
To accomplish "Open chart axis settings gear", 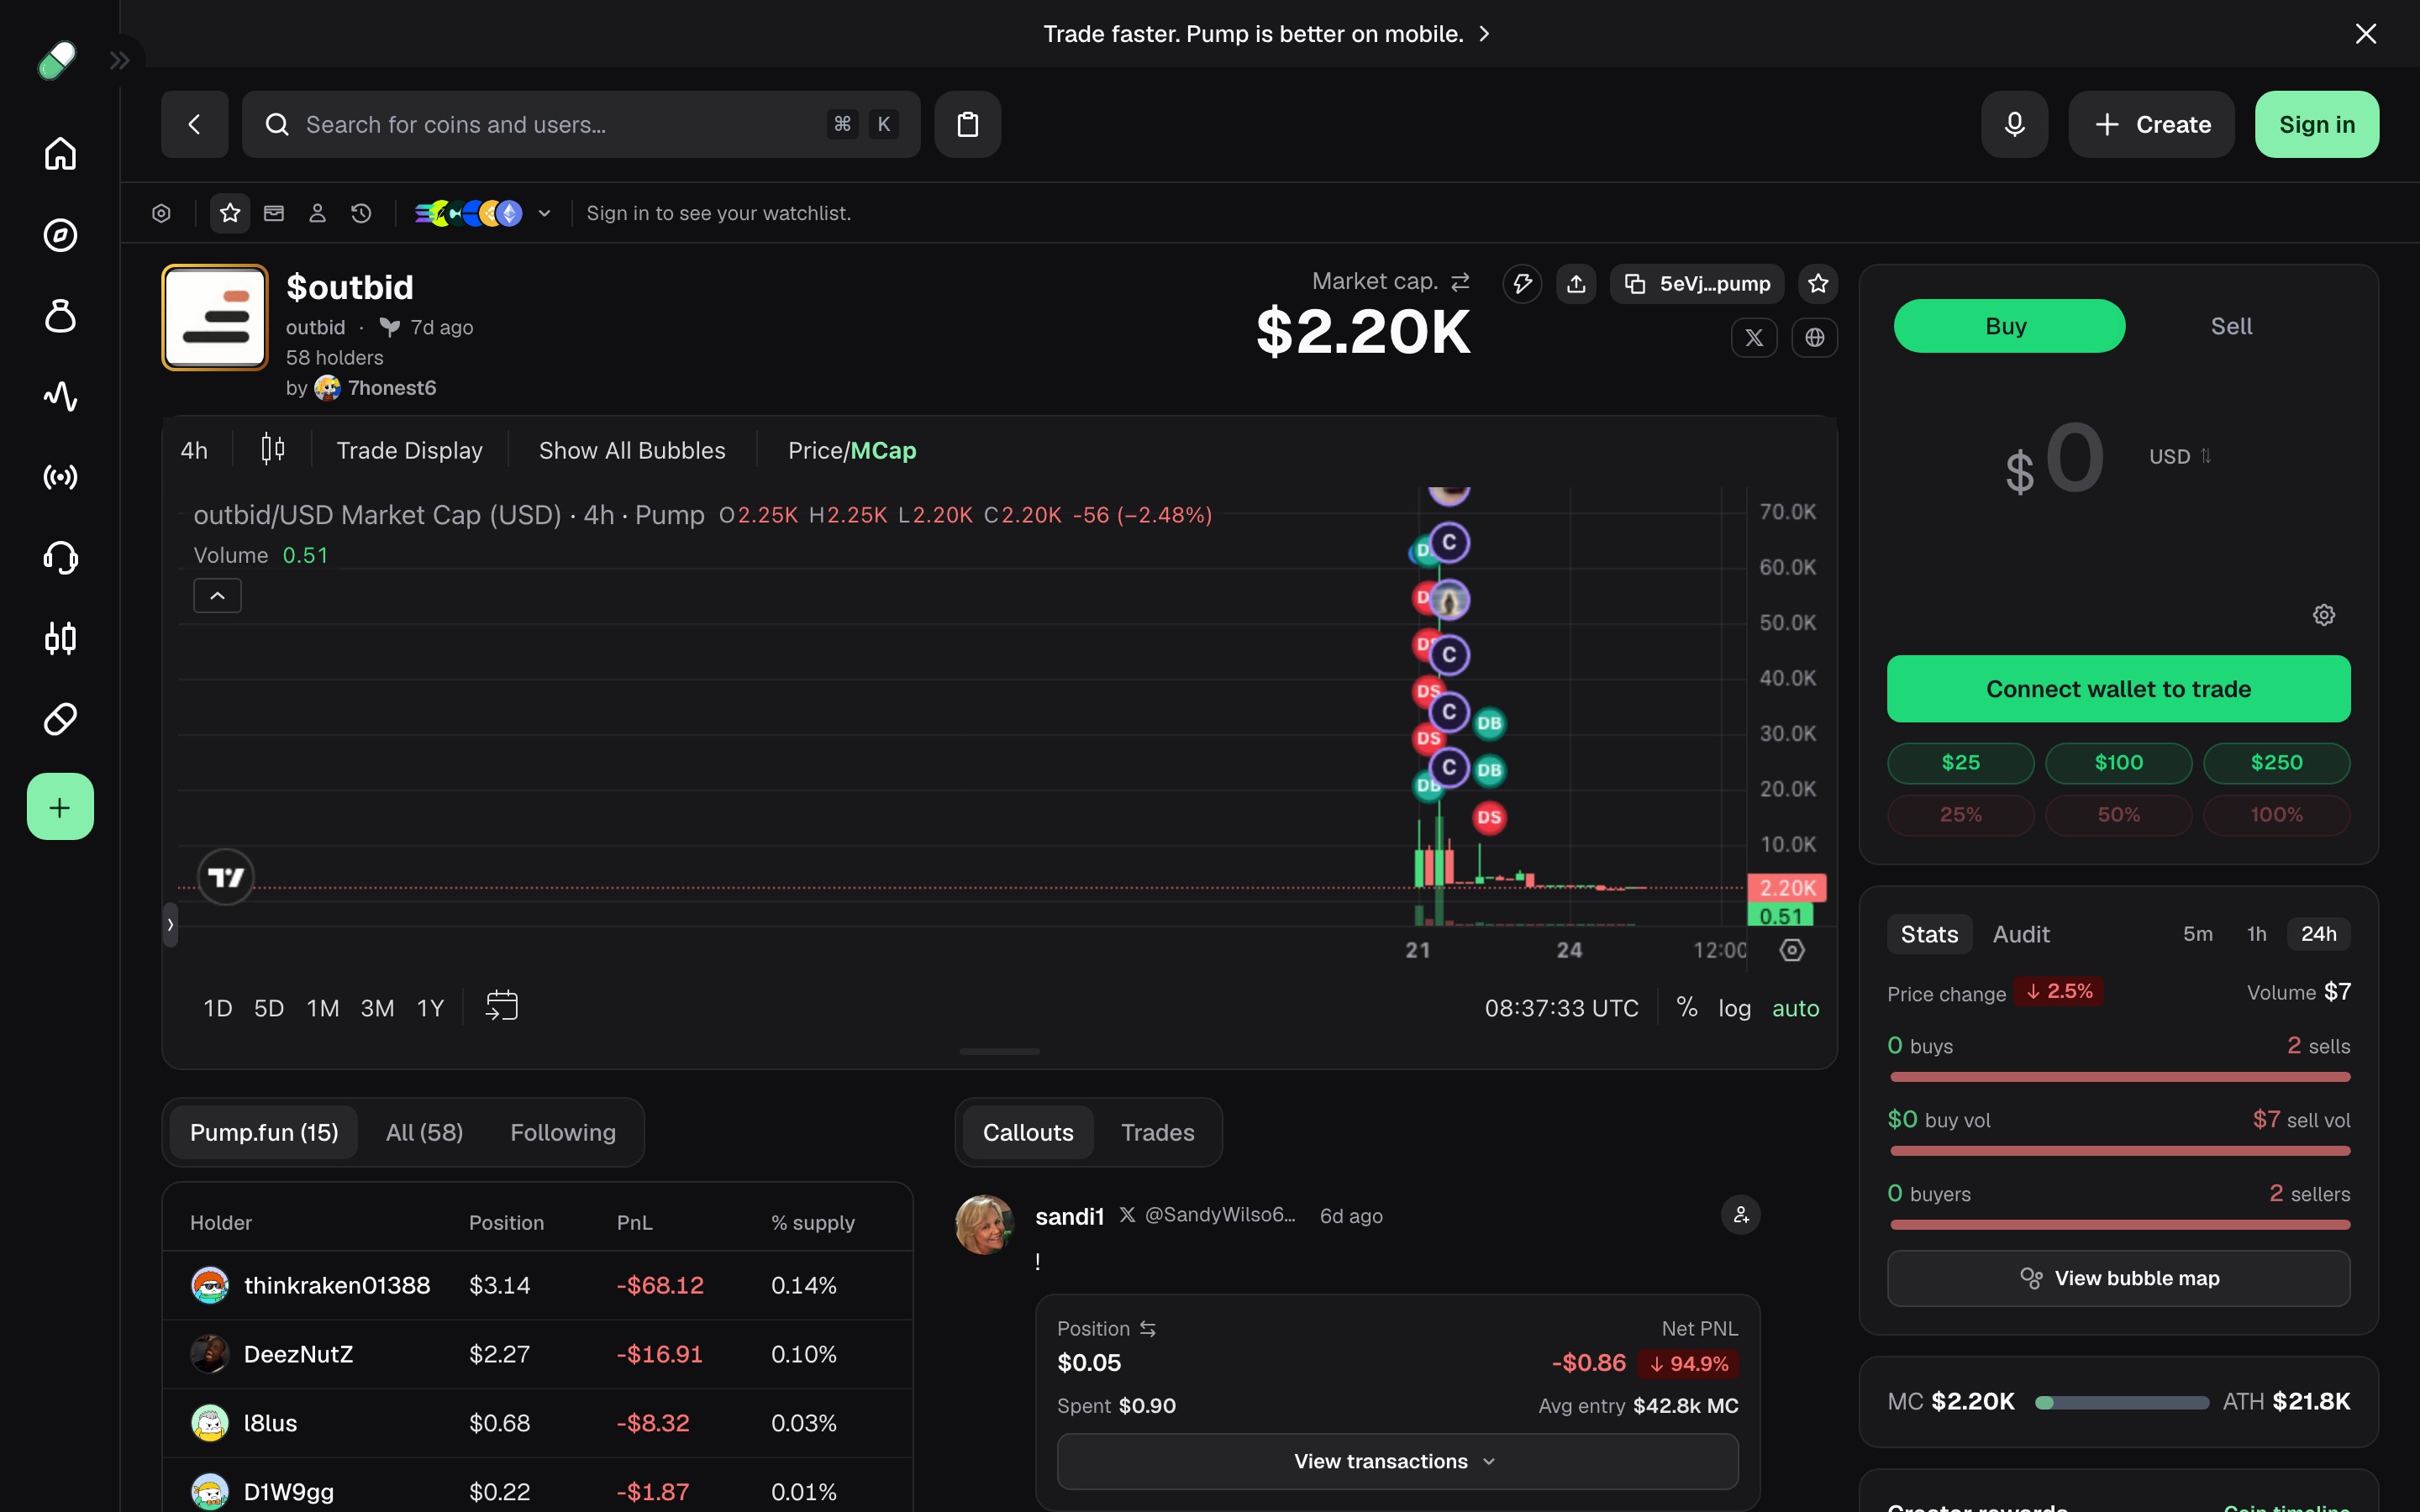I will pos(1792,950).
